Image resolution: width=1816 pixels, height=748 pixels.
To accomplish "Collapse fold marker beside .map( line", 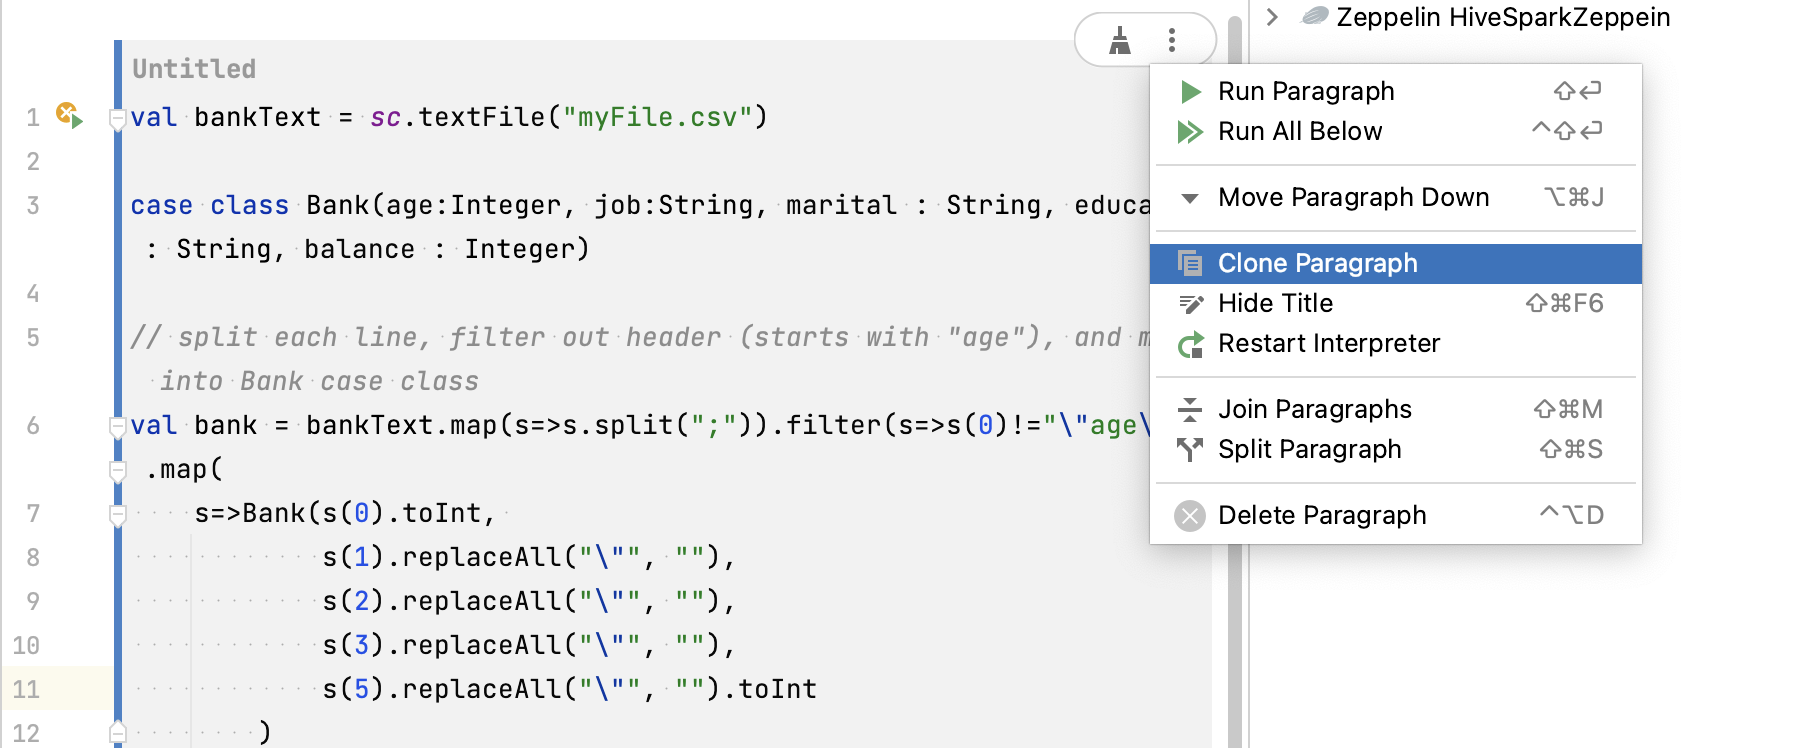I will point(117,470).
